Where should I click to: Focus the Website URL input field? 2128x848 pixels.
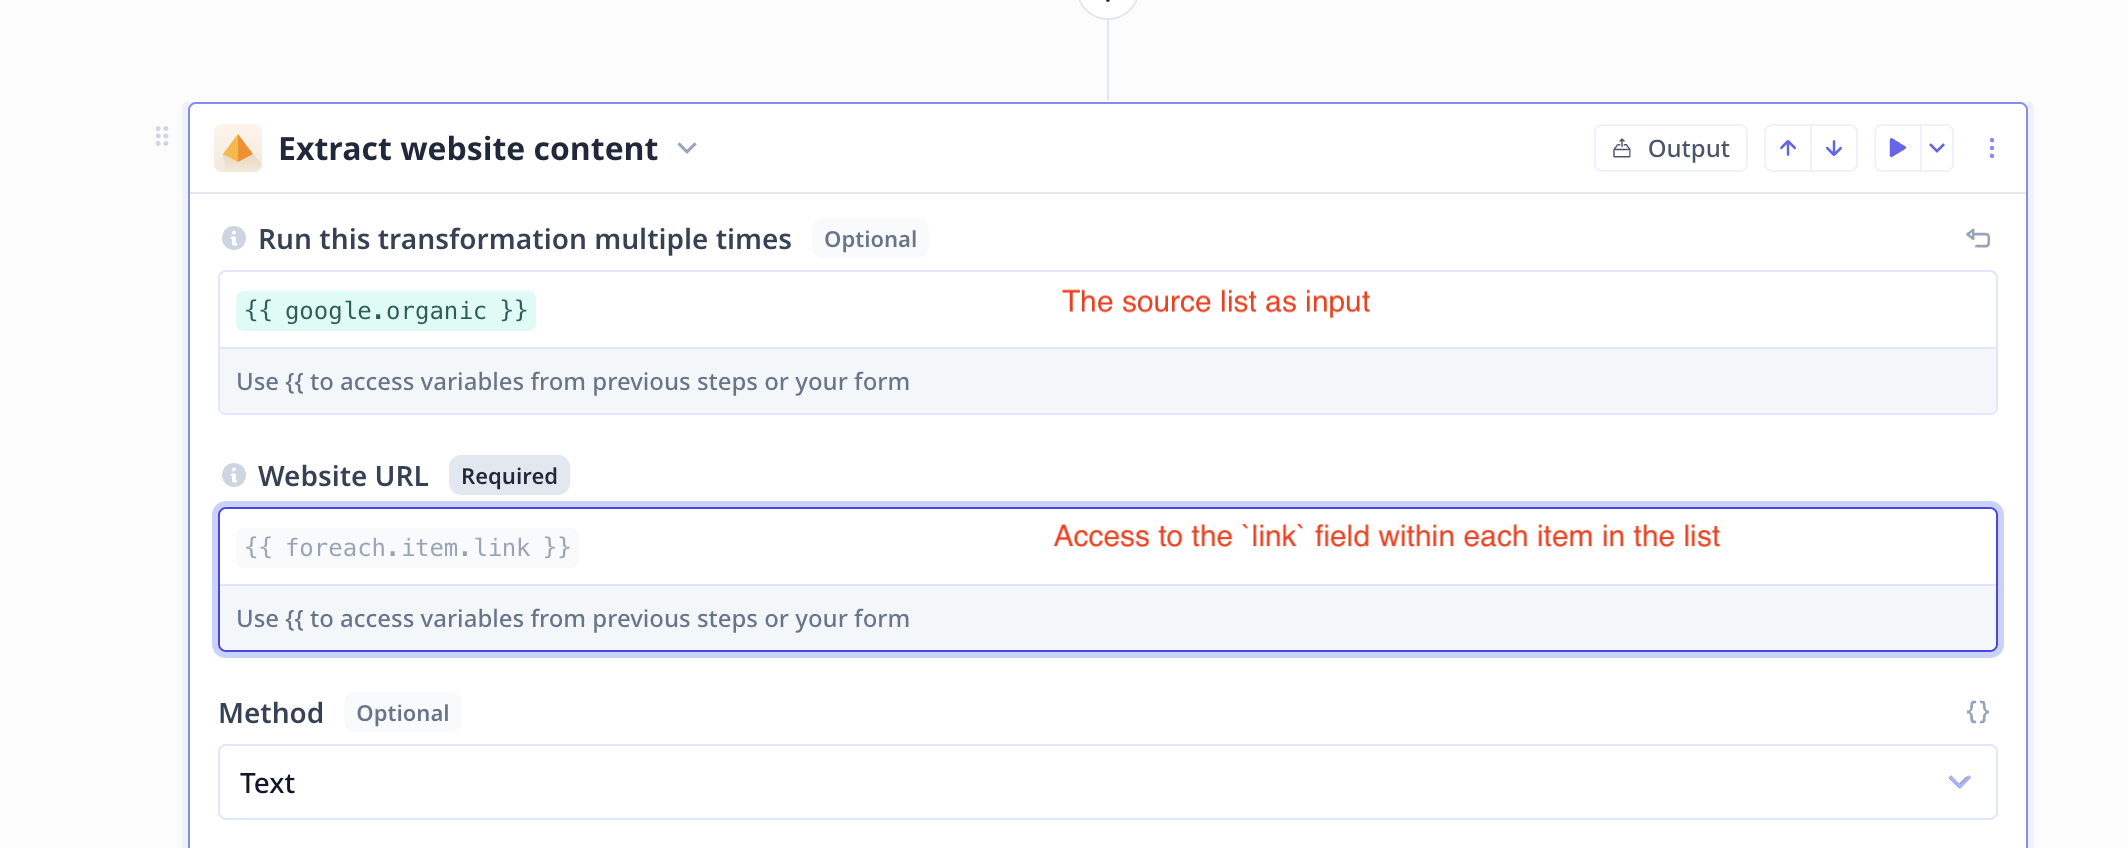1108,547
